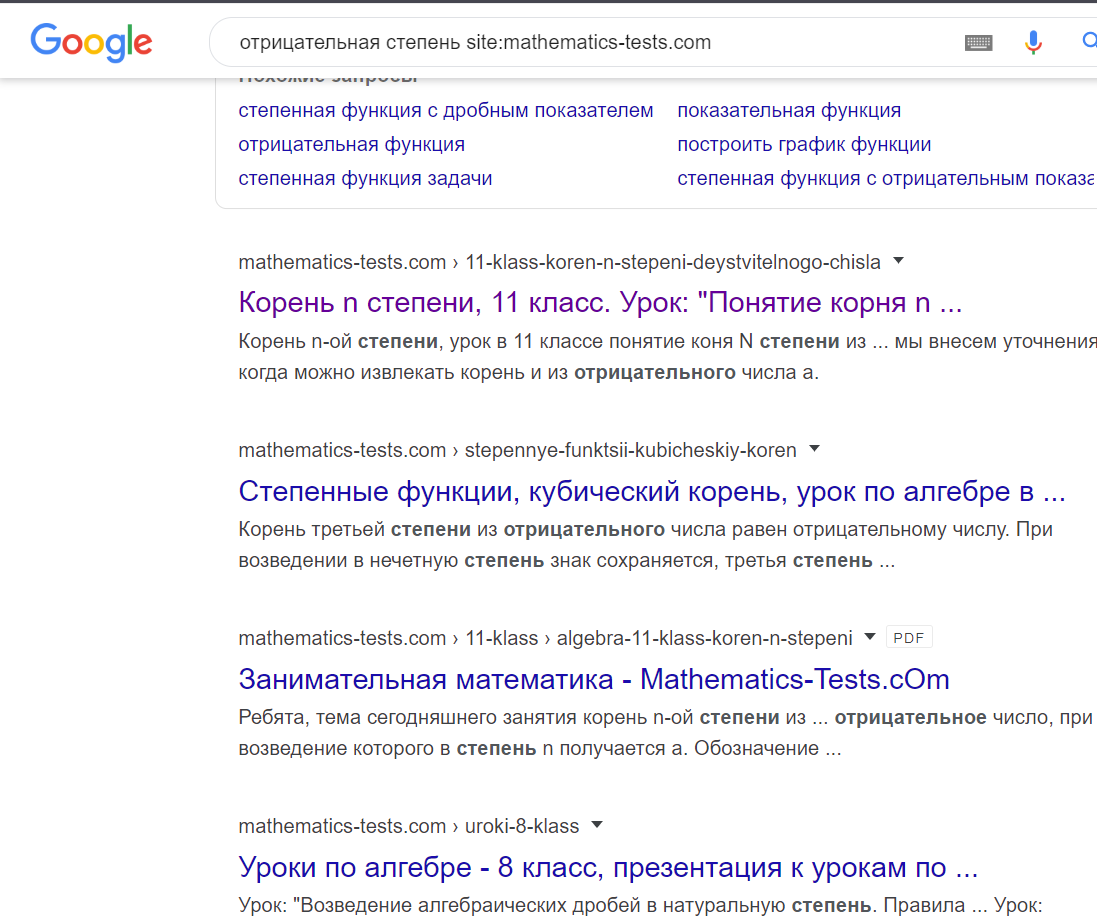Open related query 'степенная функция с дробным показателем'

tap(446, 111)
